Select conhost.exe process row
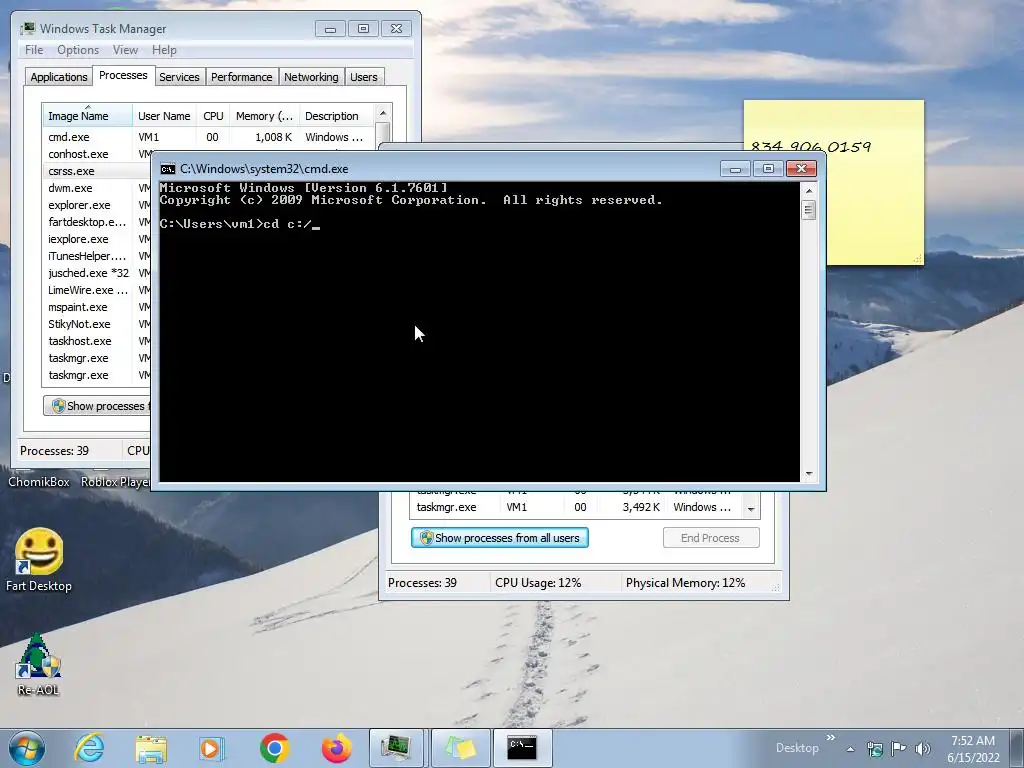The width and height of the screenshot is (1024, 768). 97,154
